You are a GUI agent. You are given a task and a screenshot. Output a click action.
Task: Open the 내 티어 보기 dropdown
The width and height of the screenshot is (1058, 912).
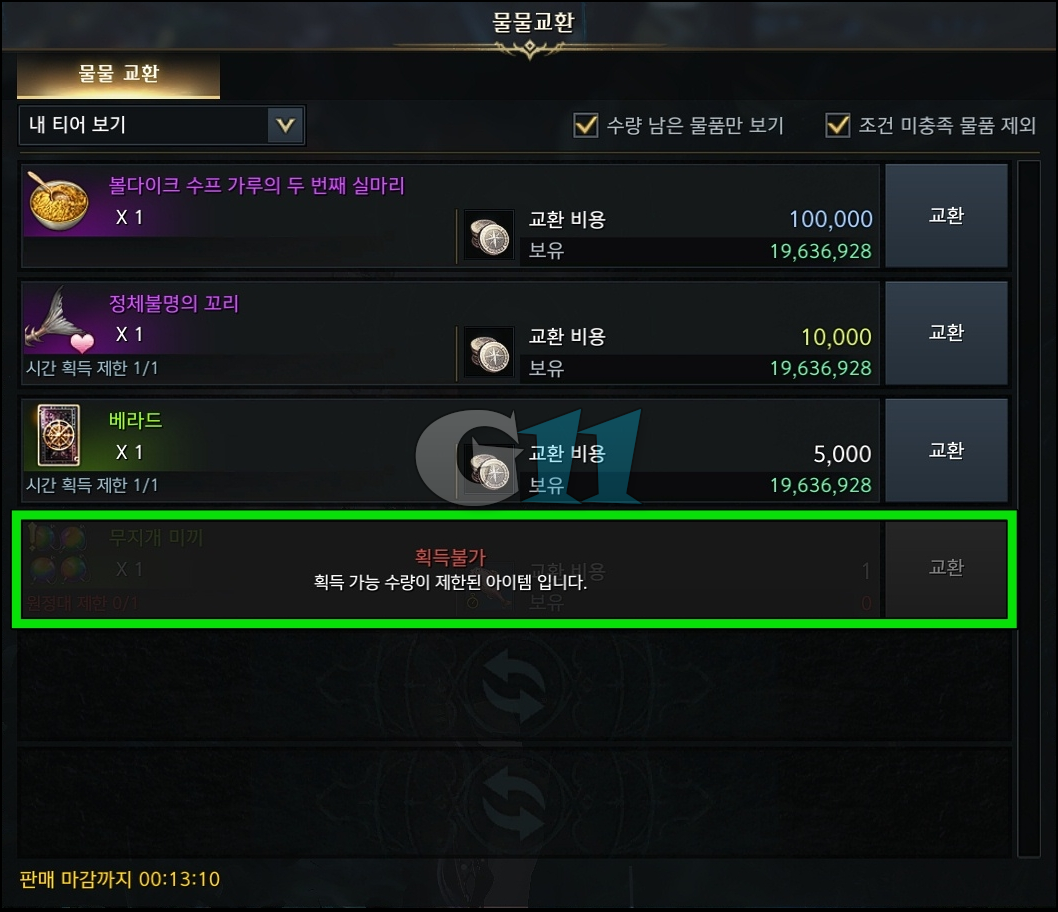point(162,125)
